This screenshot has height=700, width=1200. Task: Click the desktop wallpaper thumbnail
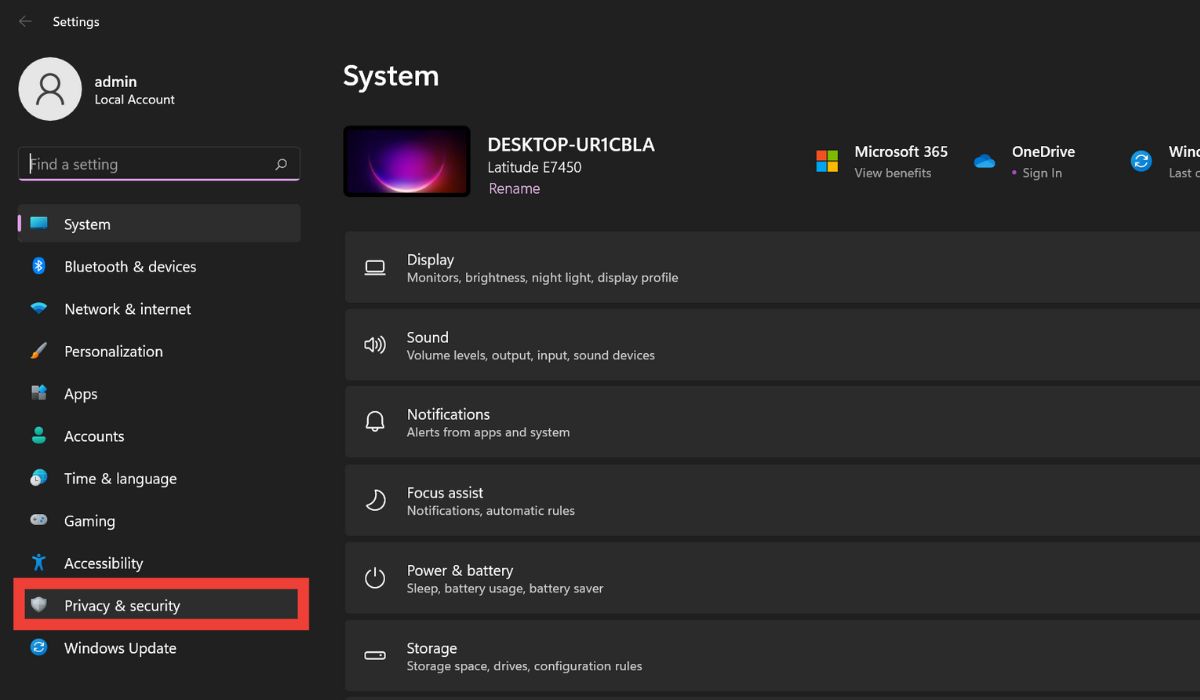(x=406, y=161)
